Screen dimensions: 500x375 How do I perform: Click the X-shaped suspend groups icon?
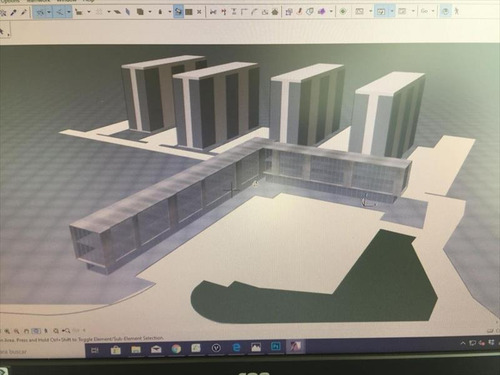pos(199,12)
